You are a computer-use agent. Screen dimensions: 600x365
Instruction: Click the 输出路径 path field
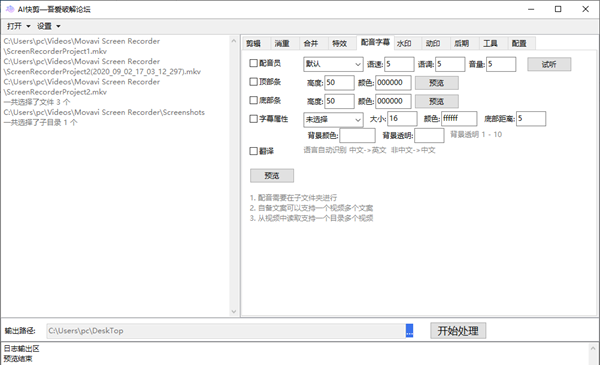pyautogui.click(x=226, y=331)
